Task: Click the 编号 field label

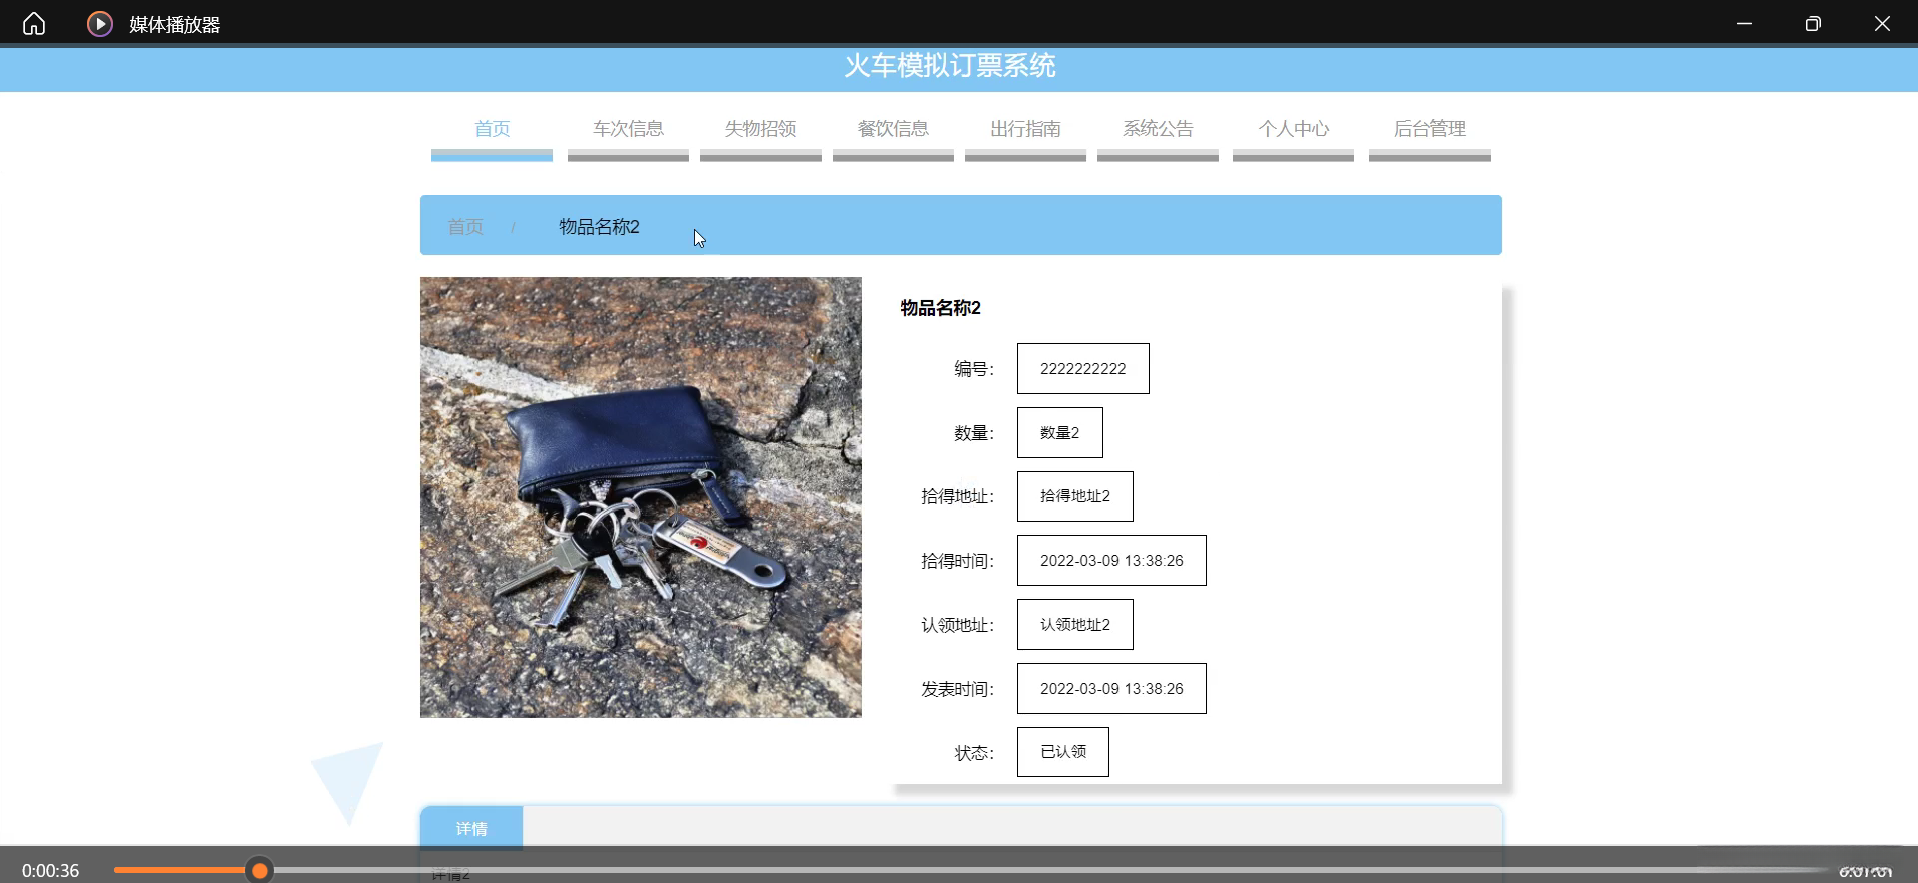Action: click(974, 369)
